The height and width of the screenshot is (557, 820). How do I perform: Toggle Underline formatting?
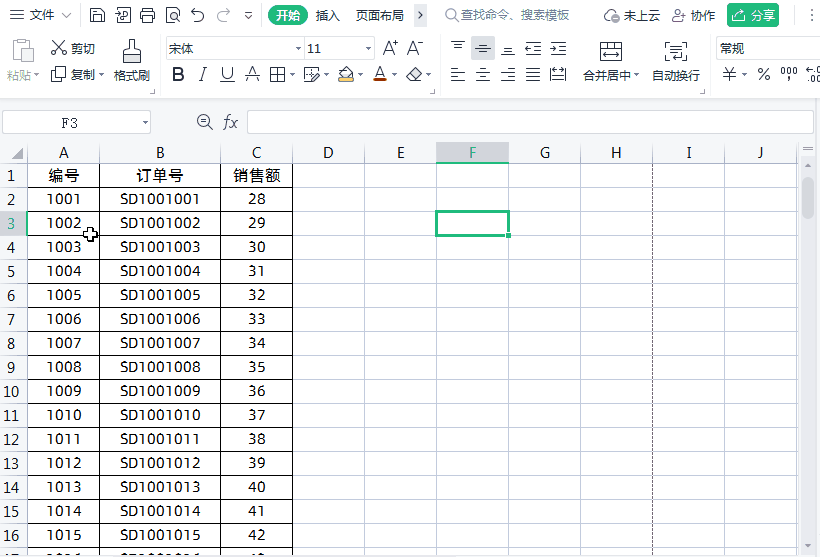[x=227, y=75]
